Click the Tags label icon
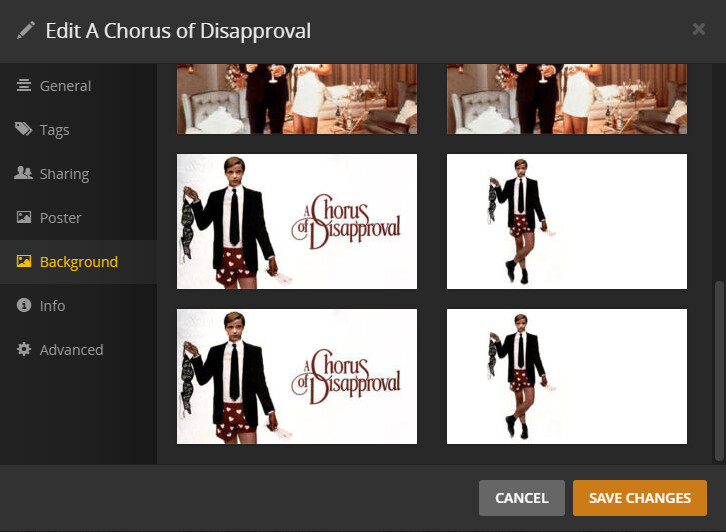This screenshot has height=532, width=726. pos(24,129)
